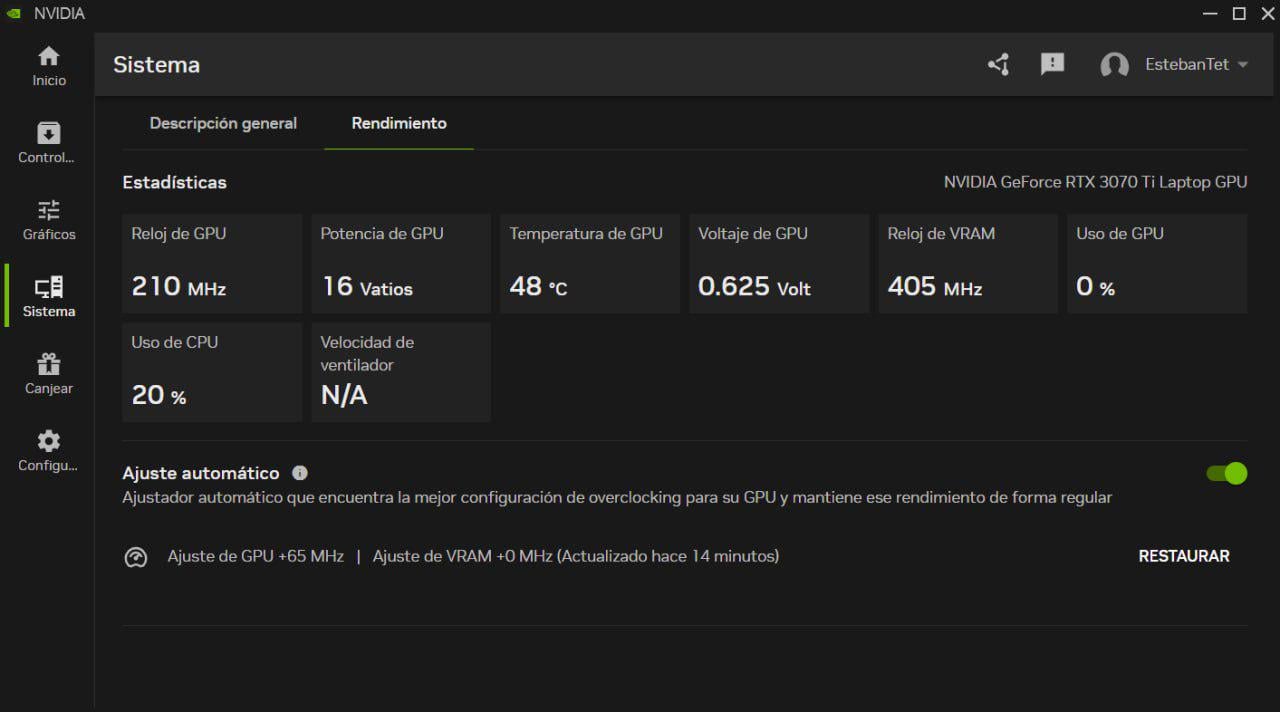The width and height of the screenshot is (1280, 712).
Task: Open the Controladores download icon
Action: [x=48, y=133]
